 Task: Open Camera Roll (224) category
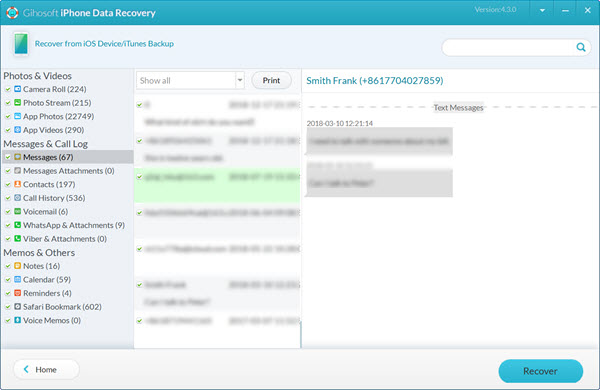[55, 89]
